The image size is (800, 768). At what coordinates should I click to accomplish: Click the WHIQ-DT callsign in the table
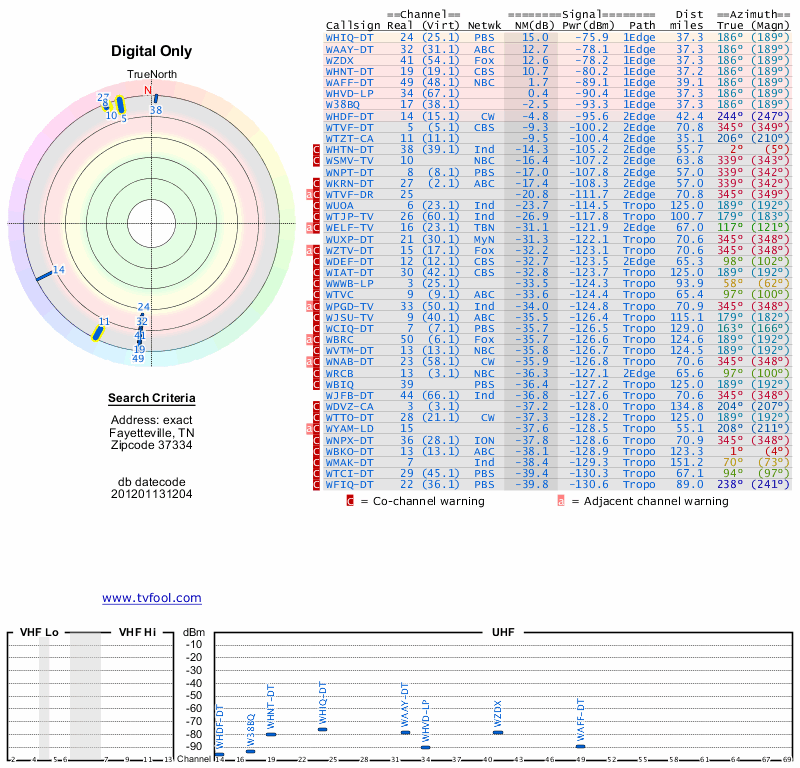[350, 36]
